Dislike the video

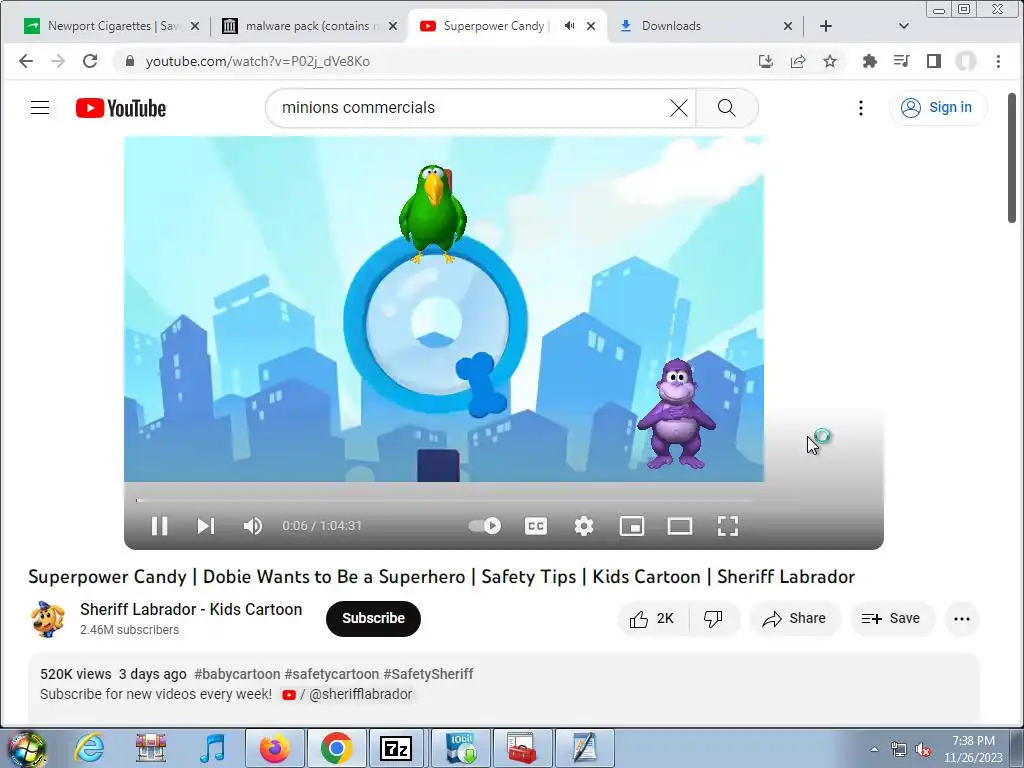click(x=713, y=618)
